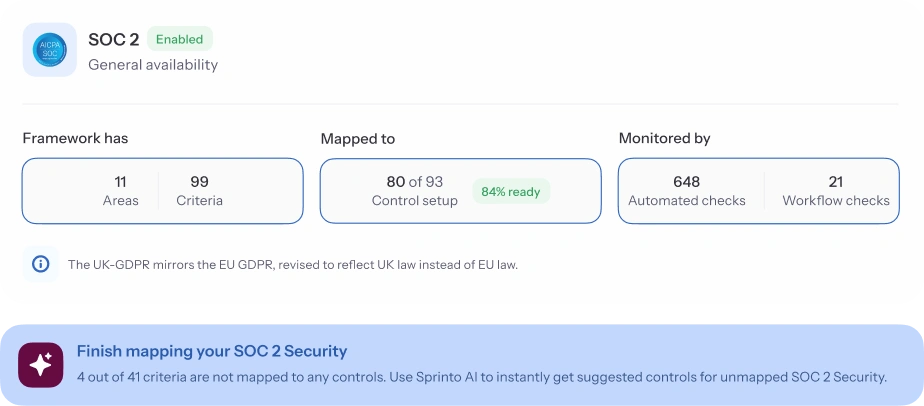The width and height of the screenshot is (924, 406).
Task: Click the Monitored by section label
Action: (664, 138)
